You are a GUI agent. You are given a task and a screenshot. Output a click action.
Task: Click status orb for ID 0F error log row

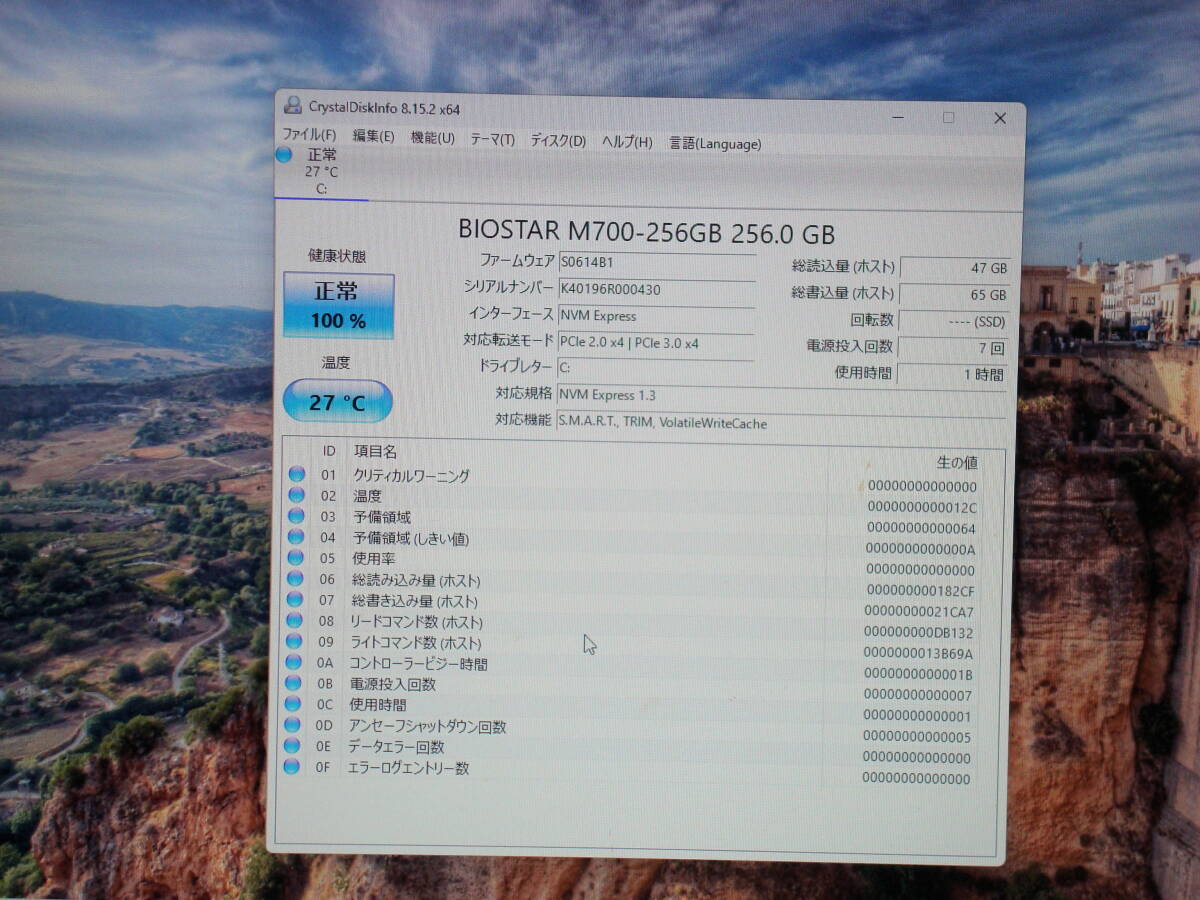pos(291,767)
